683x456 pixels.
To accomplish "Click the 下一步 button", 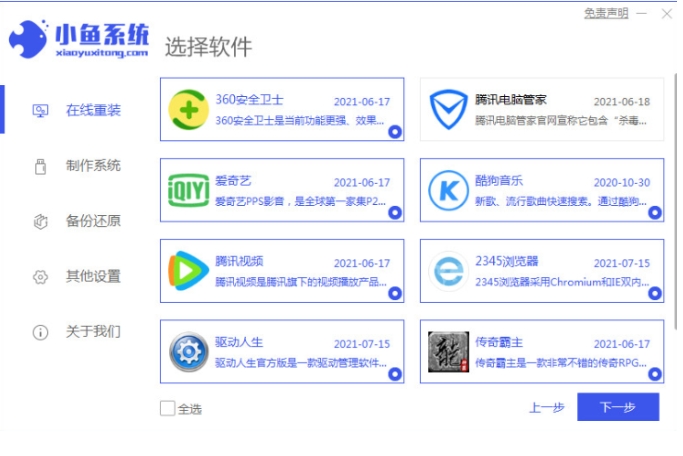I will click(x=618, y=407).
